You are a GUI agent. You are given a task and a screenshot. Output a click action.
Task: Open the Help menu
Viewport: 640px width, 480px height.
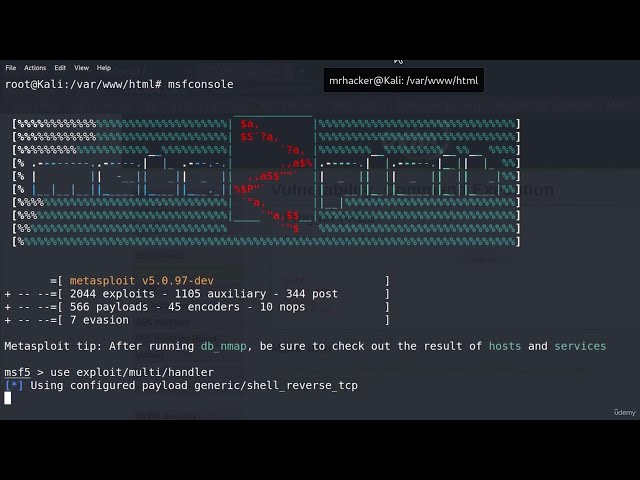tap(104, 68)
